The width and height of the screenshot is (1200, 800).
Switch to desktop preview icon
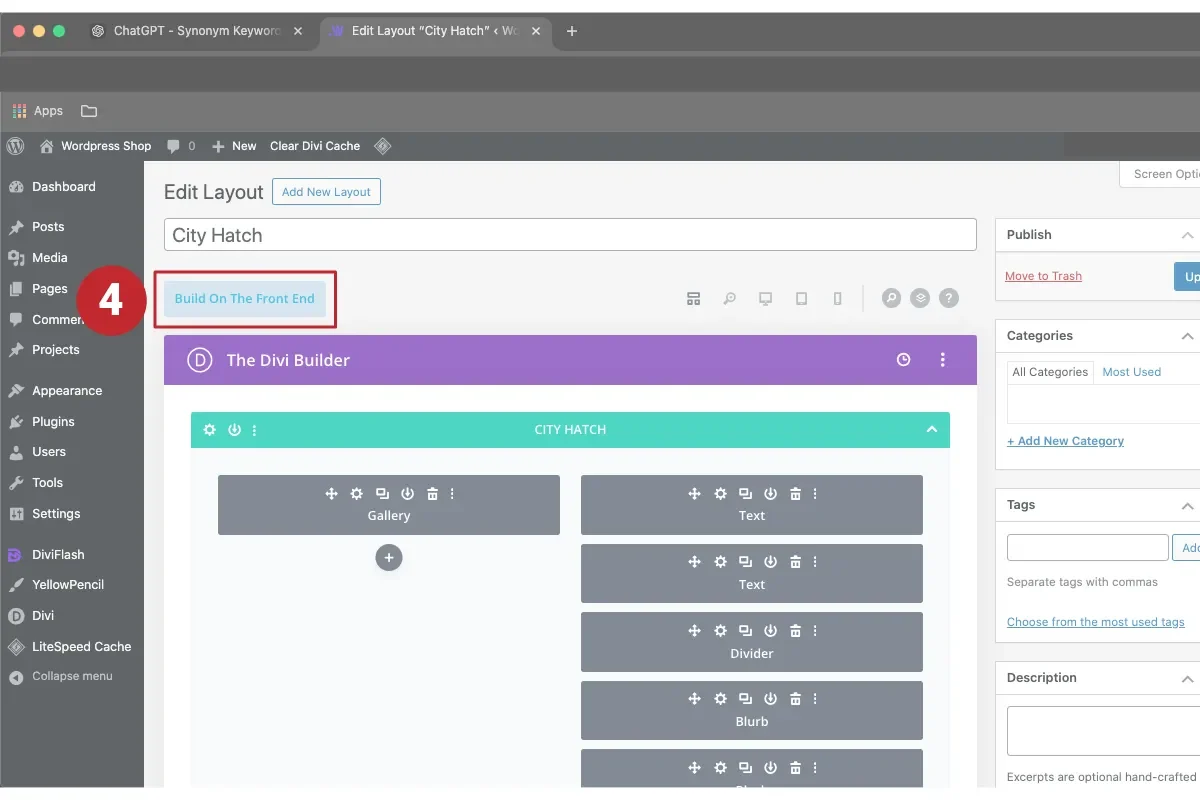pos(765,297)
